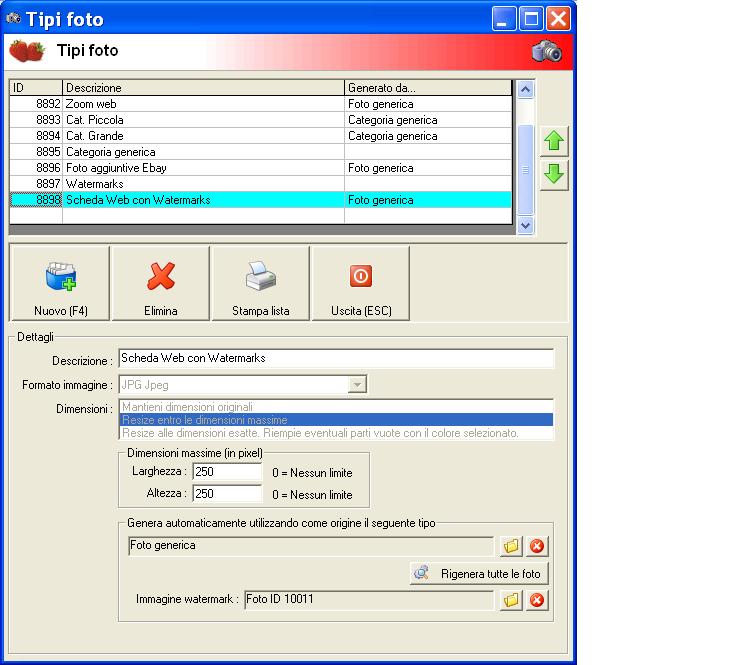This screenshot has height=665, width=731.
Task: Select row 8892 Zoom web
Action: coord(261,104)
